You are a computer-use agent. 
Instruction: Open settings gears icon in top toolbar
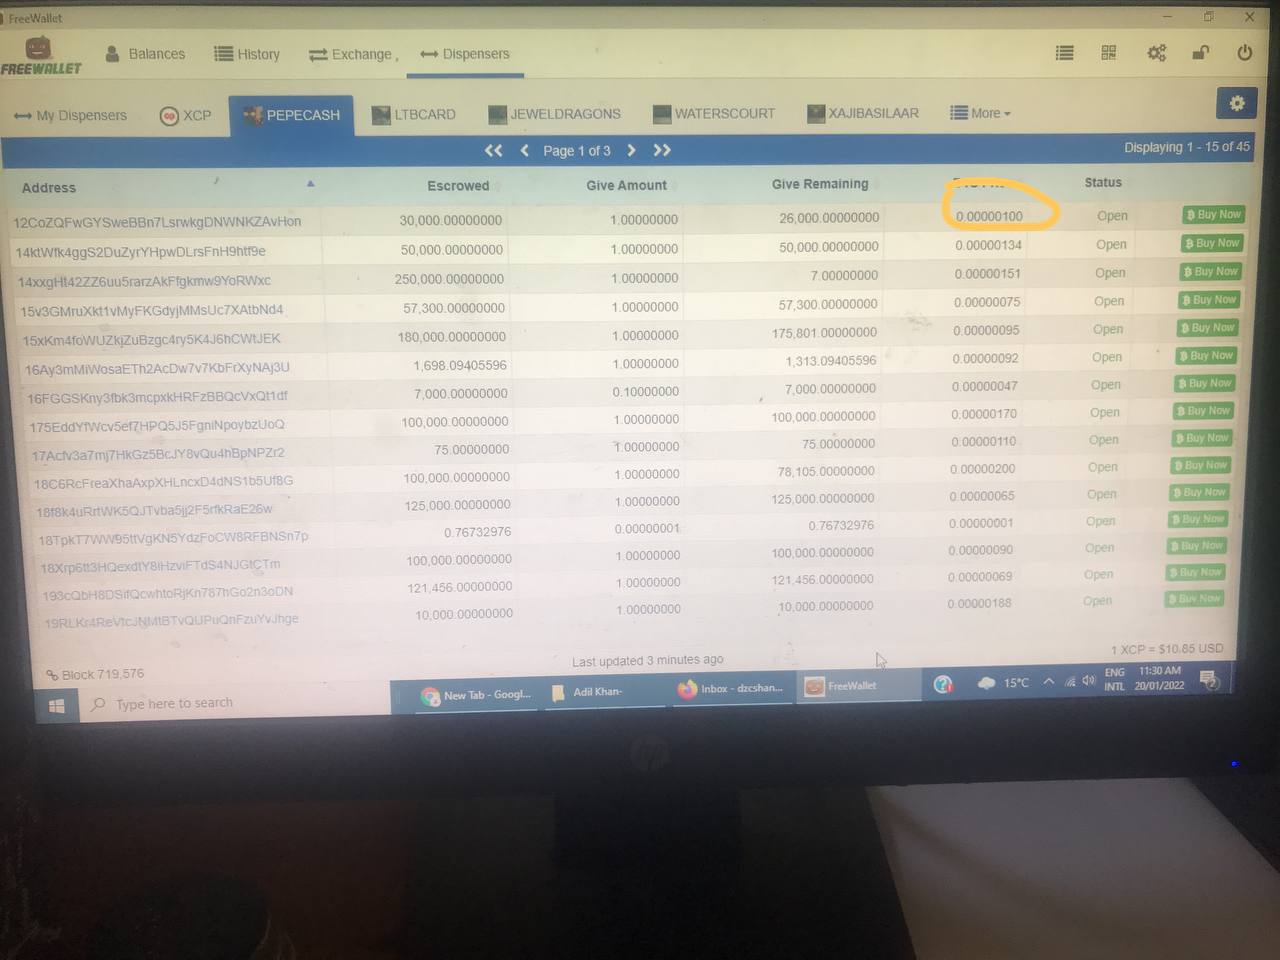click(1156, 53)
